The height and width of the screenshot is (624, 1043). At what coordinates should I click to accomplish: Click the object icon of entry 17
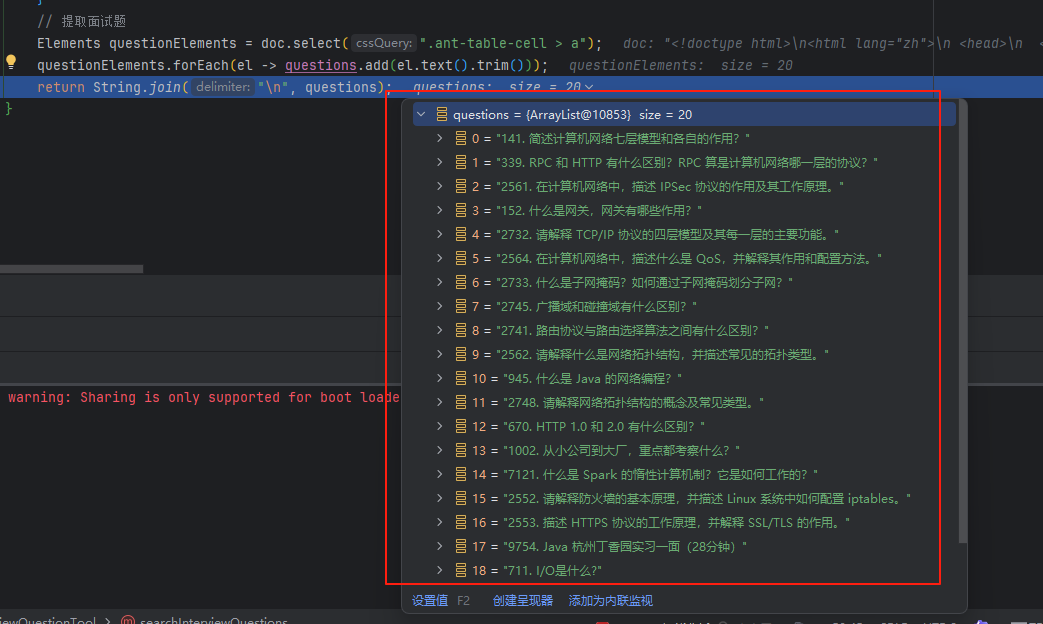click(x=460, y=546)
